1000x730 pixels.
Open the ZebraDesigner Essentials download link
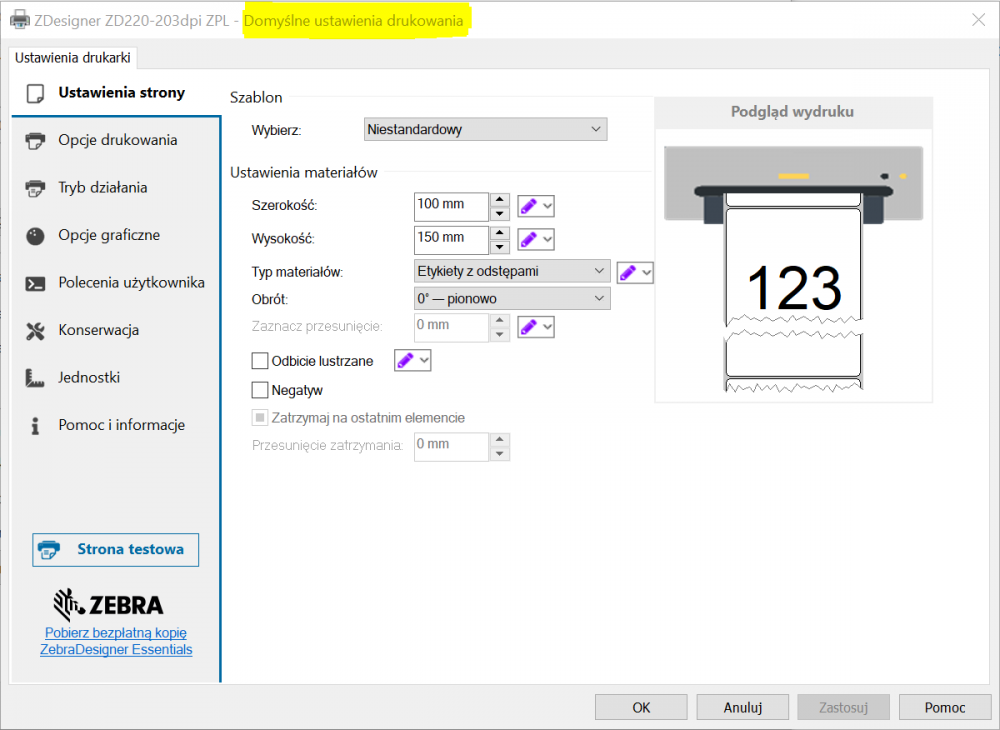pyautogui.click(x=116, y=641)
